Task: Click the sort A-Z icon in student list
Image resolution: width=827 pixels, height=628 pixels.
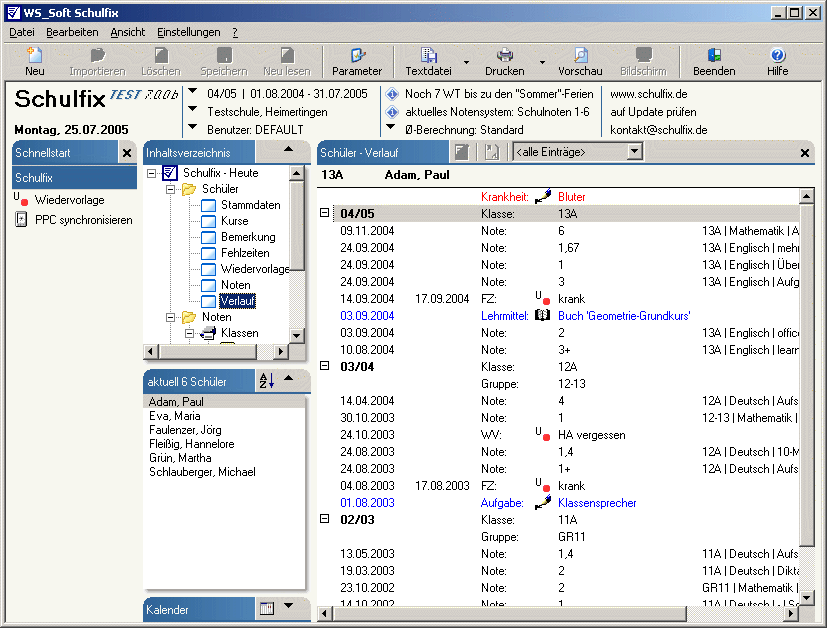Action: pos(266,381)
